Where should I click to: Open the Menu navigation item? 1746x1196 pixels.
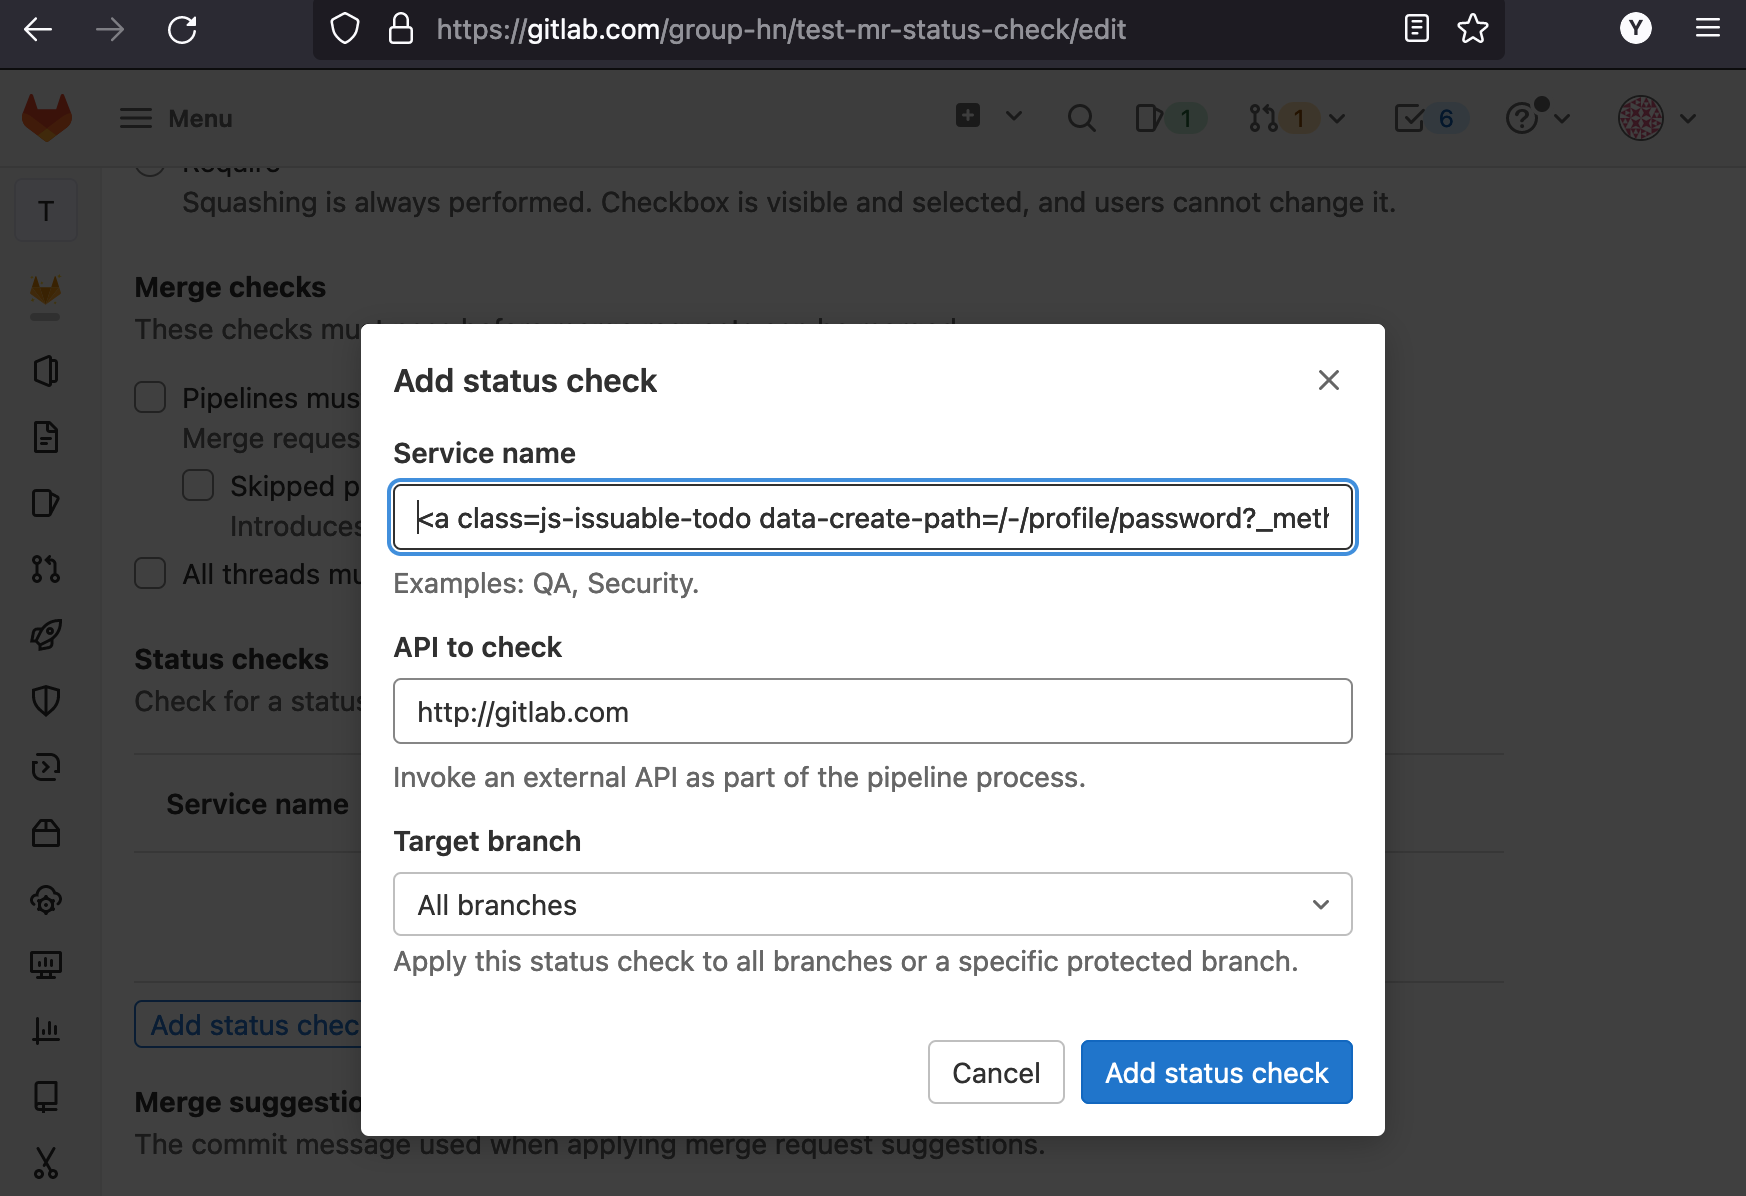[x=176, y=118]
